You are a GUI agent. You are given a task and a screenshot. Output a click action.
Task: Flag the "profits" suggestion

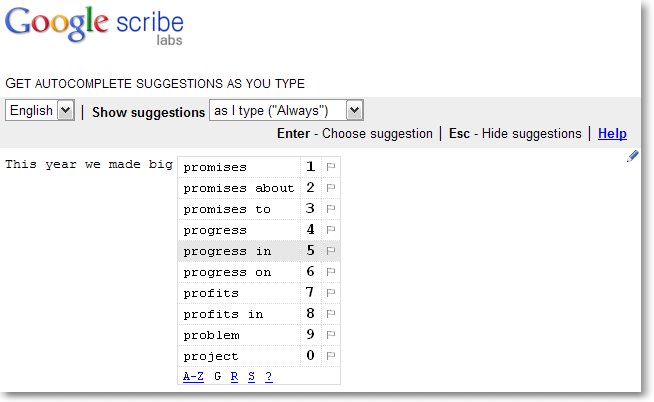click(x=331, y=293)
